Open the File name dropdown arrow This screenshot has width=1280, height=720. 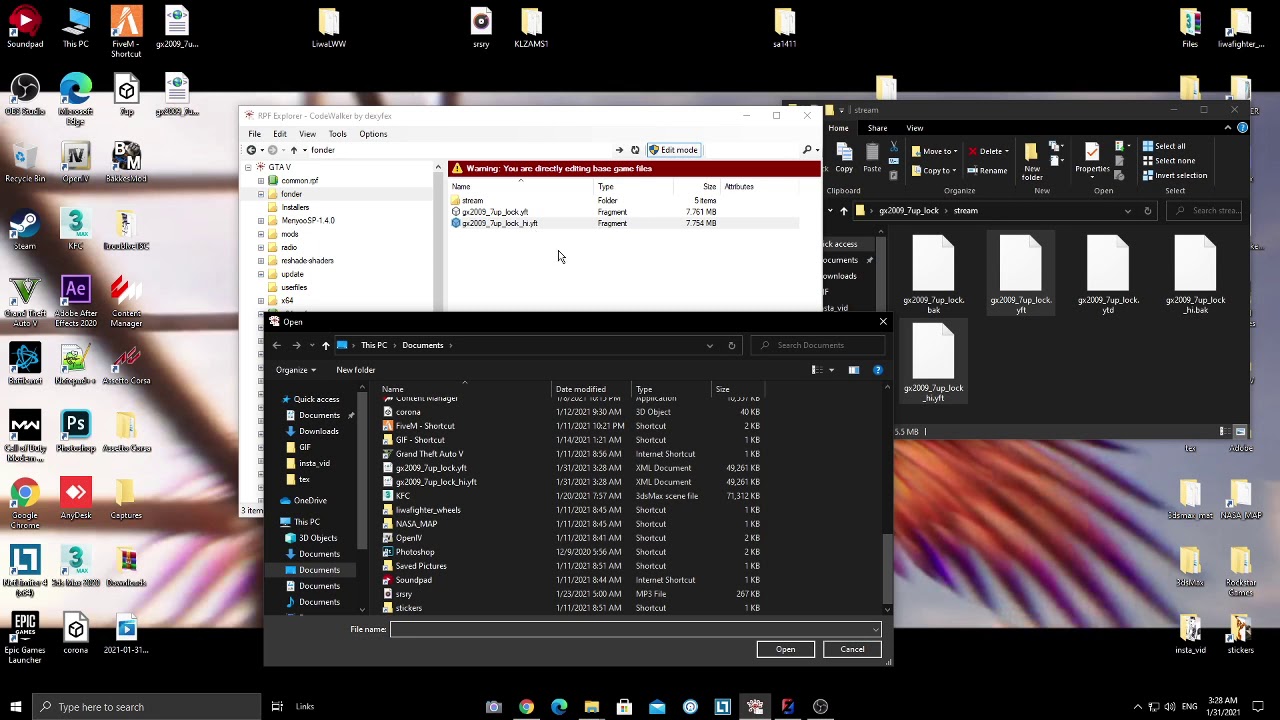click(x=876, y=629)
